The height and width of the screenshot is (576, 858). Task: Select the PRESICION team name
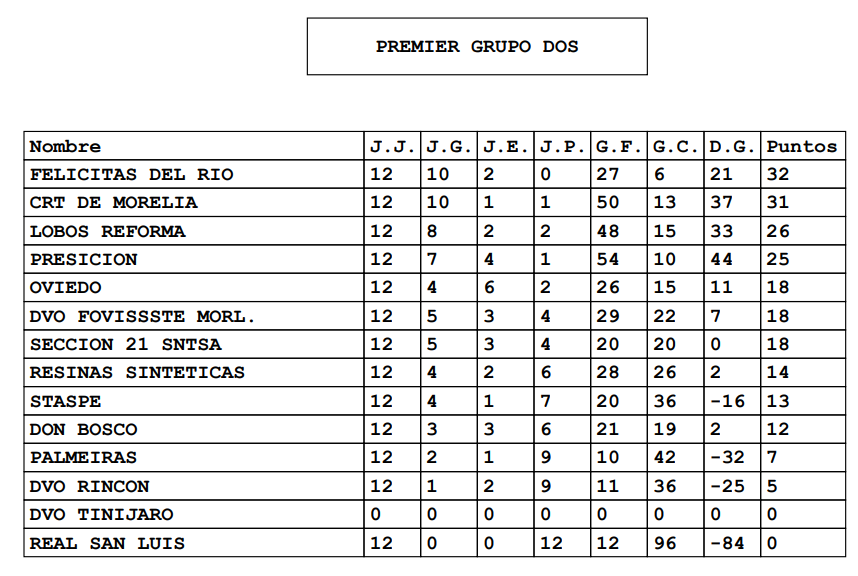tap(84, 259)
